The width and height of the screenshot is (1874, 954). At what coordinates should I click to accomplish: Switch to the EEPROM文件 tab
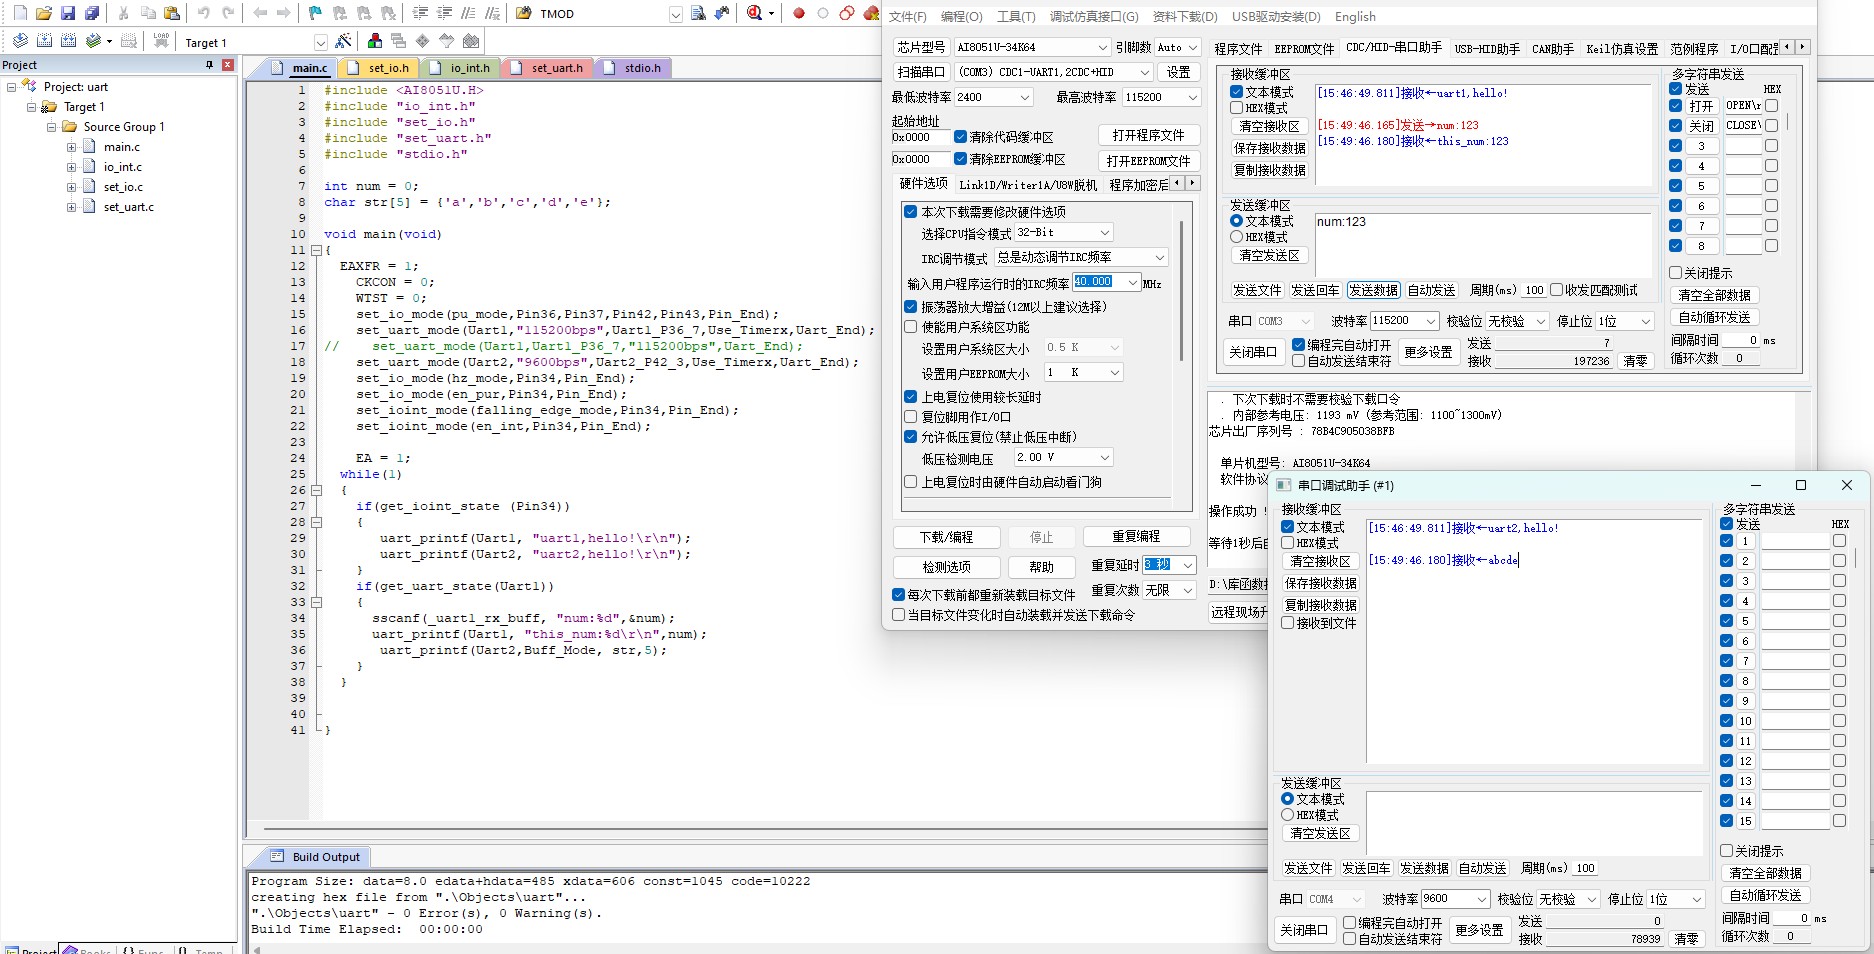click(1304, 48)
